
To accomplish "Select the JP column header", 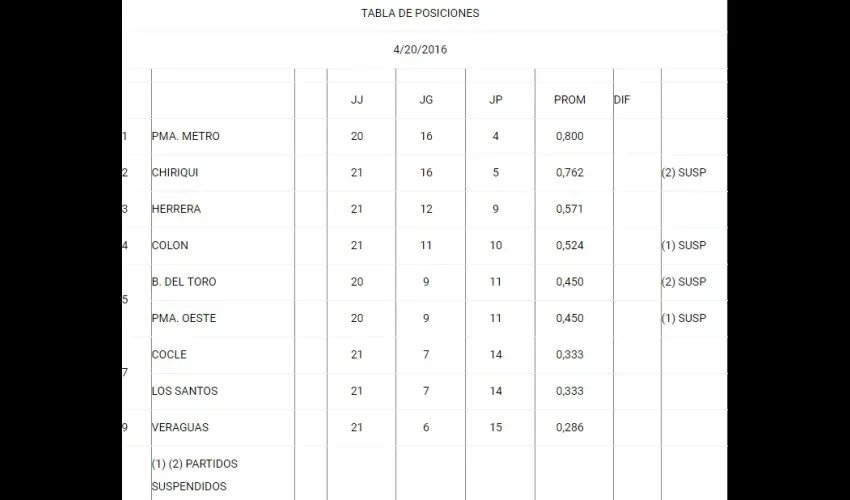I will point(496,100).
